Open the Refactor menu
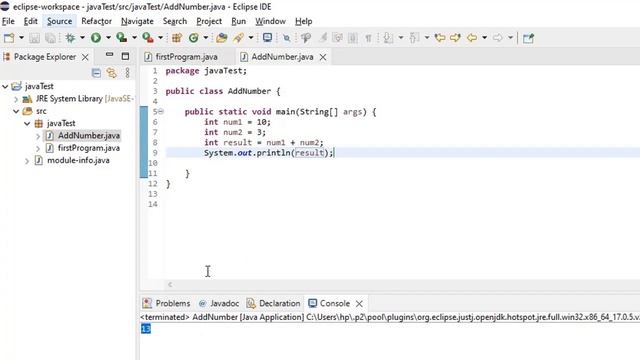 96,21
